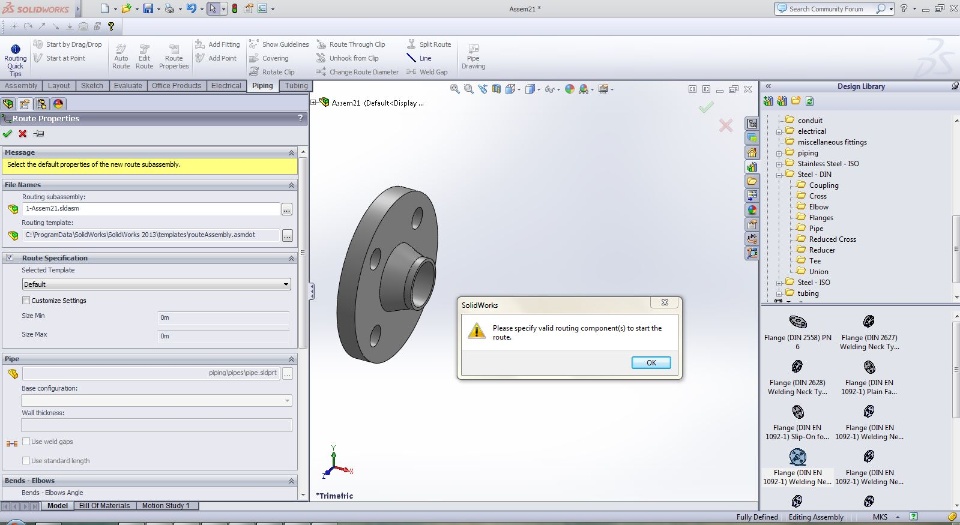Image resolution: width=960 pixels, height=525 pixels.
Task: Click Create New Folder icon in Design Library
Action: 795,101
